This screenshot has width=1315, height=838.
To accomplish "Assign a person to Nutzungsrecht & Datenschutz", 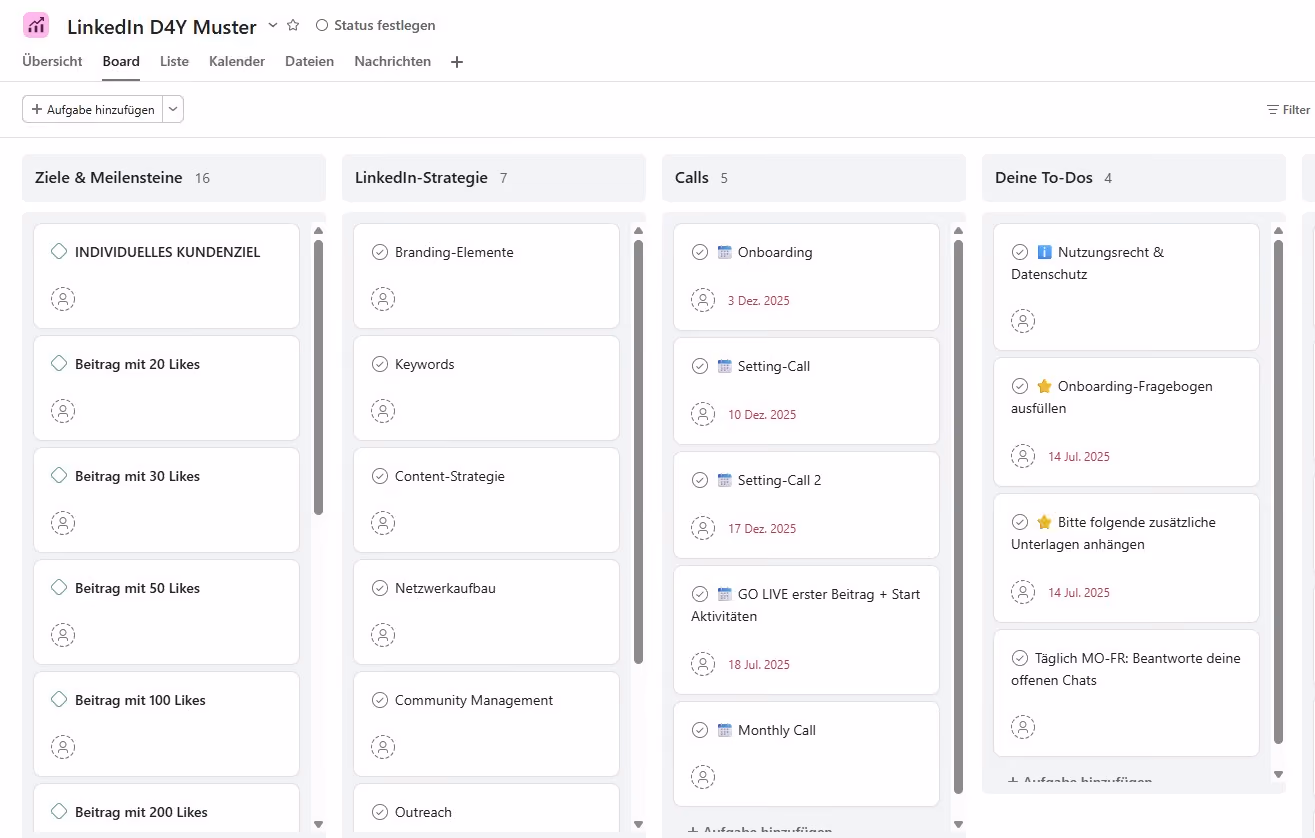I will coord(1023,321).
